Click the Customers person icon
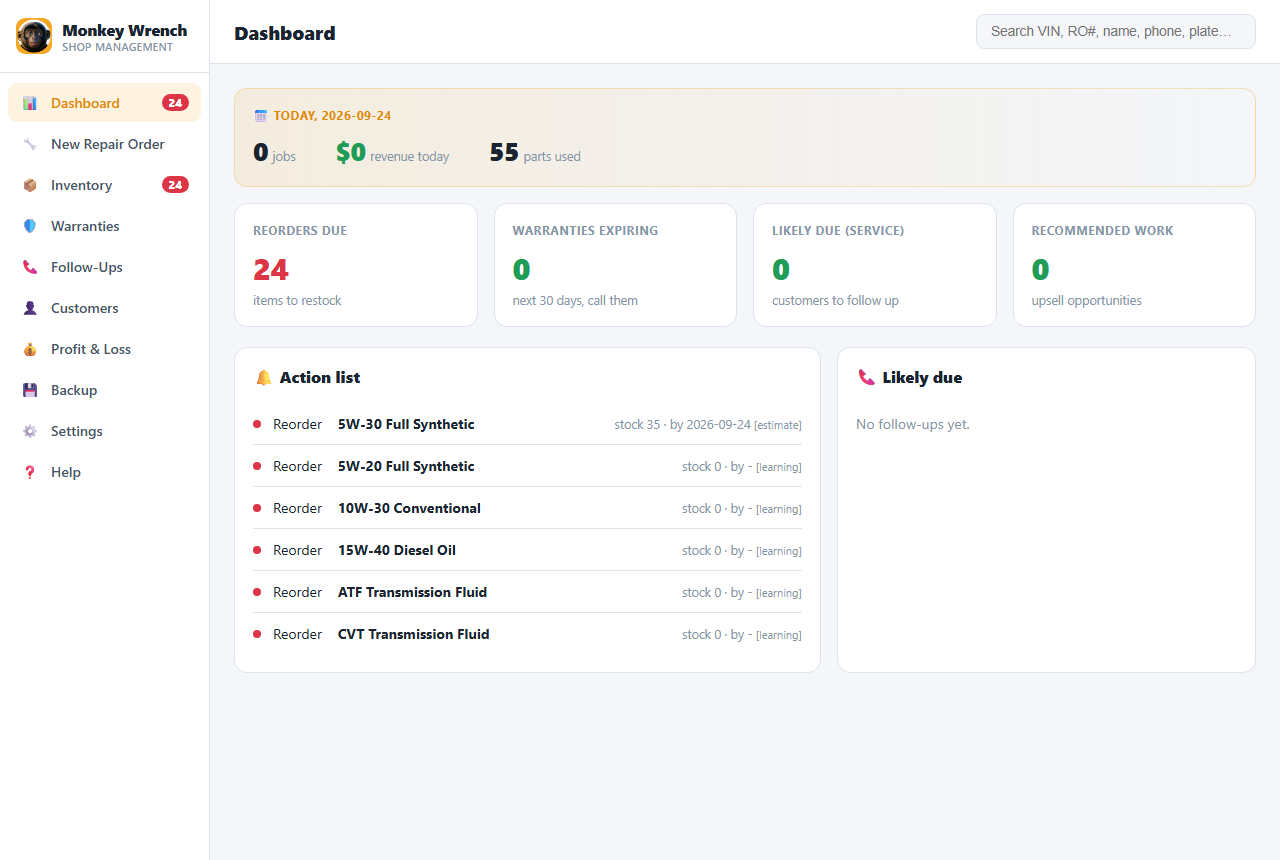The height and width of the screenshot is (860, 1280). (x=30, y=308)
